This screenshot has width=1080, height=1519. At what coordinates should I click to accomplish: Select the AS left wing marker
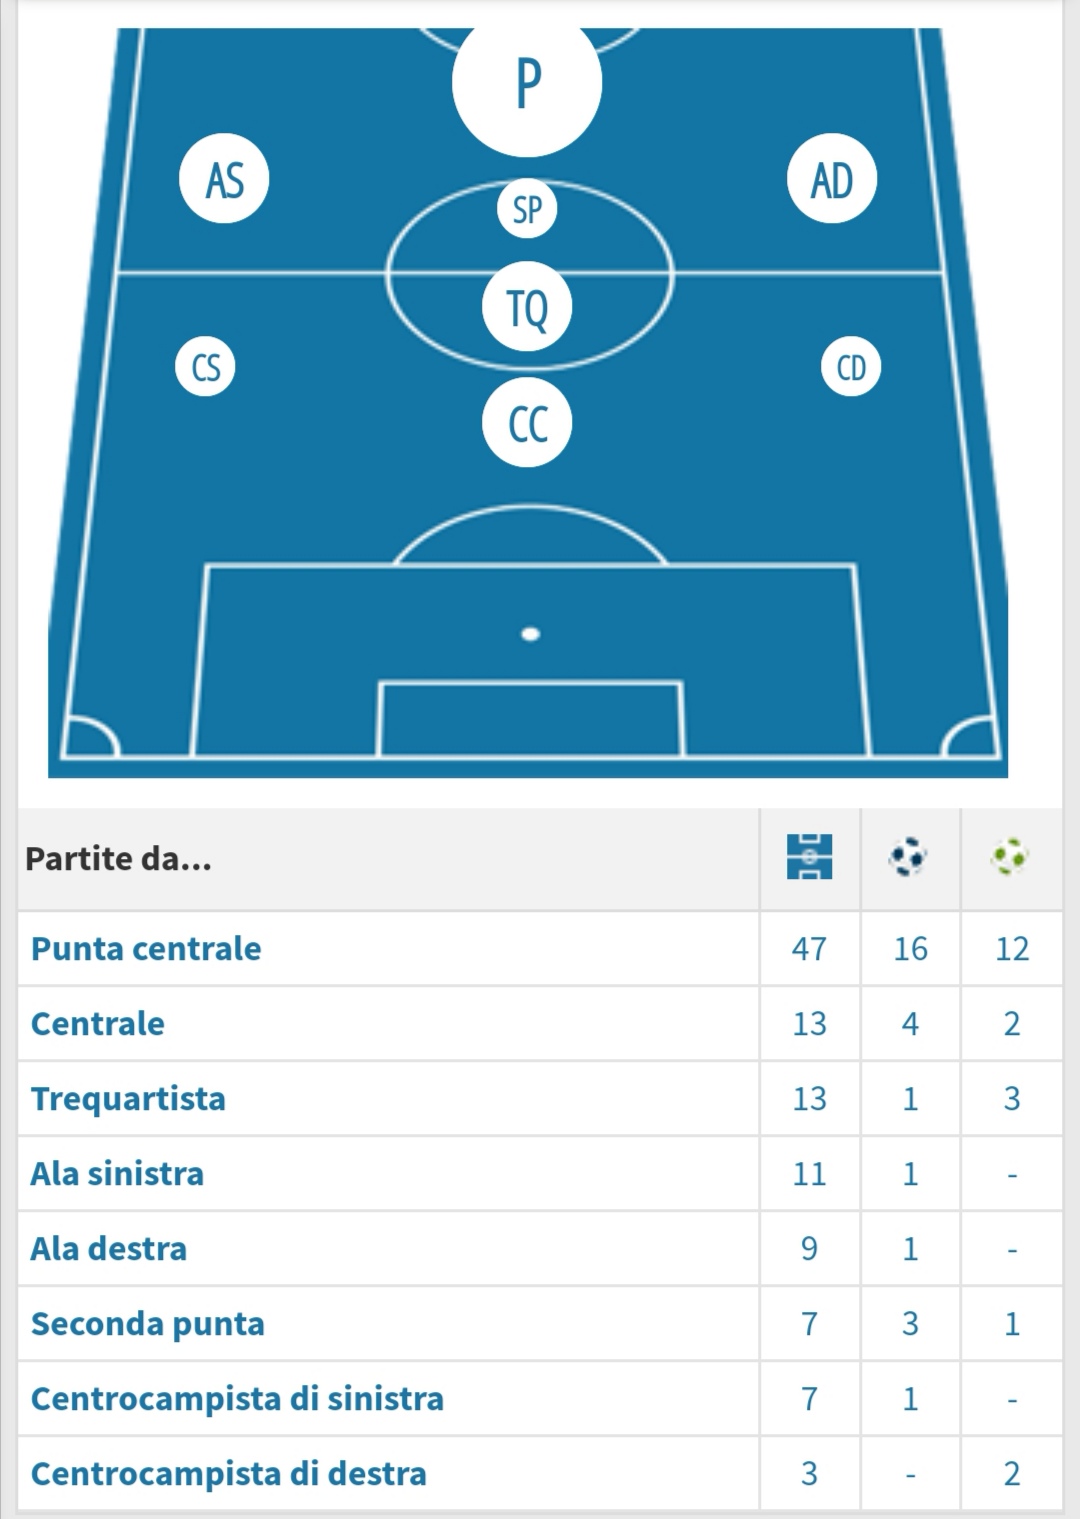click(224, 179)
